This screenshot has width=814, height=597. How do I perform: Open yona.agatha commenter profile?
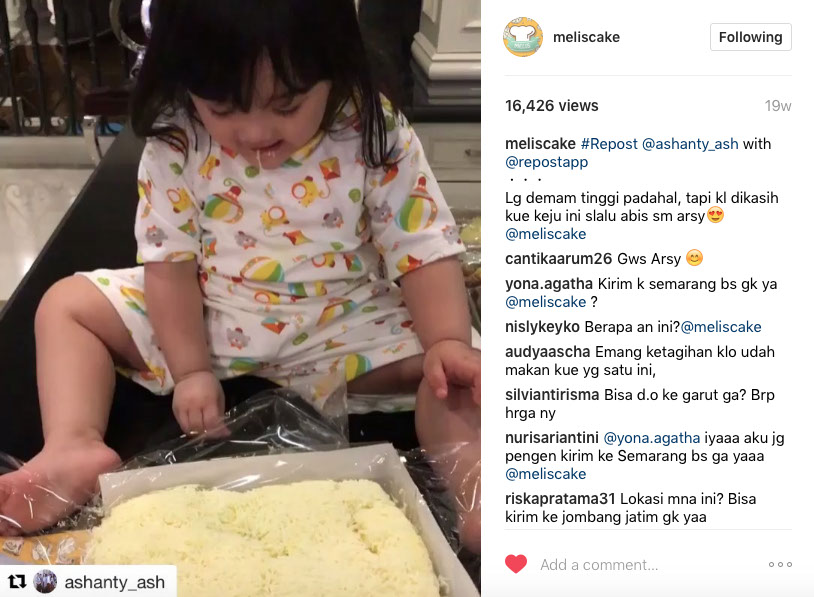[x=549, y=284]
